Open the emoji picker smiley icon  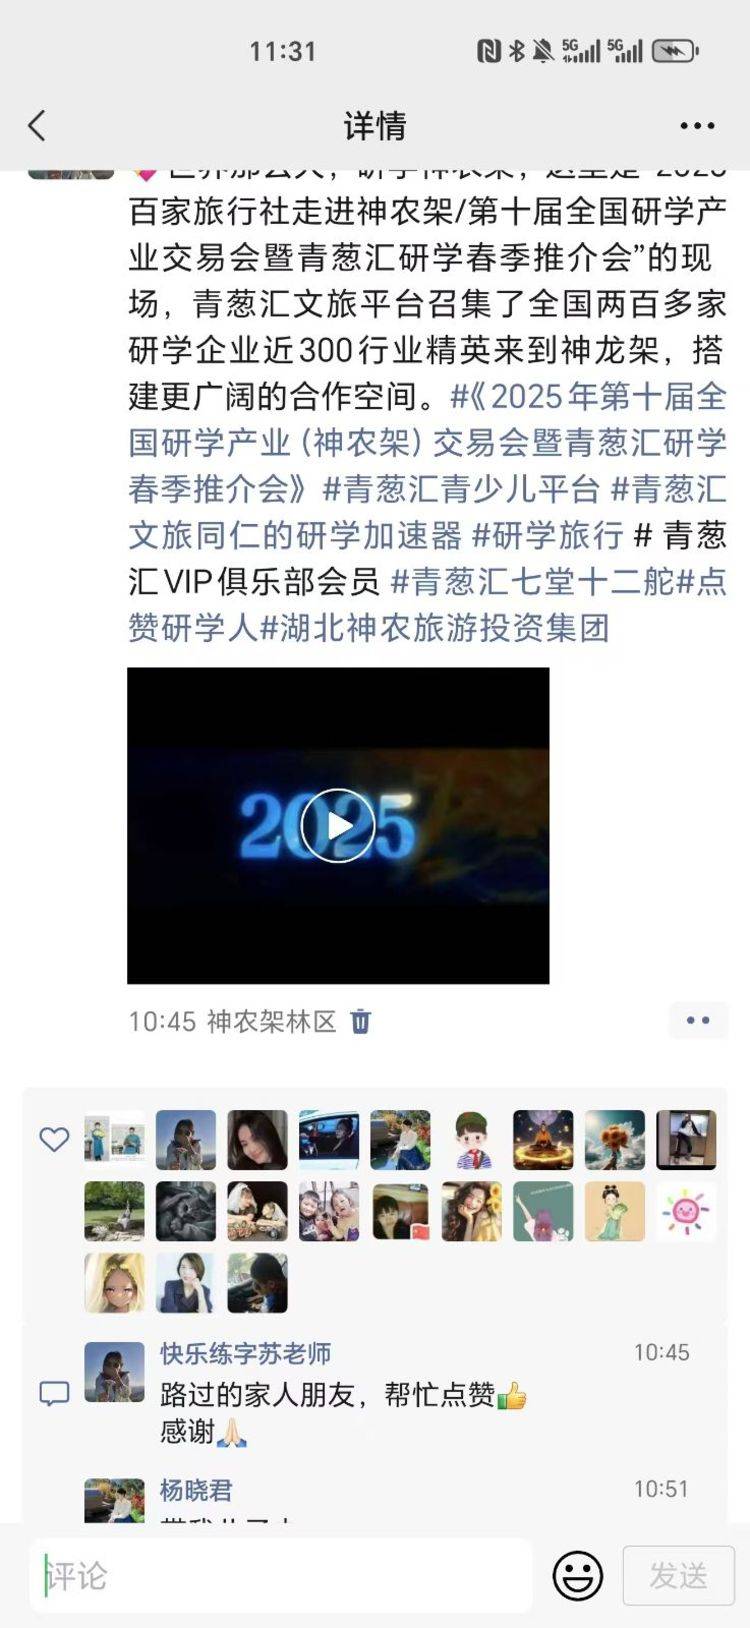[x=578, y=1576]
